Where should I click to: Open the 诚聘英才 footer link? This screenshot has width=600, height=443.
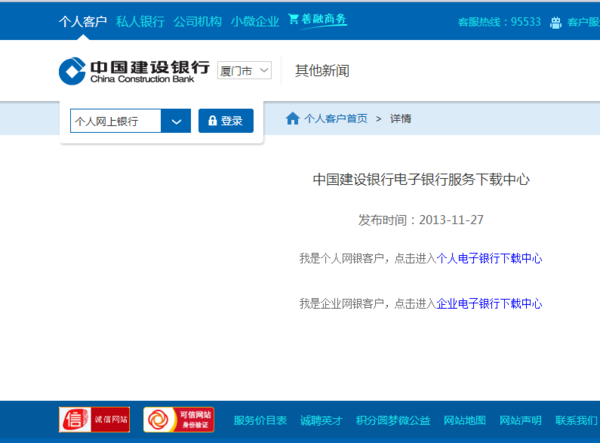coord(321,420)
